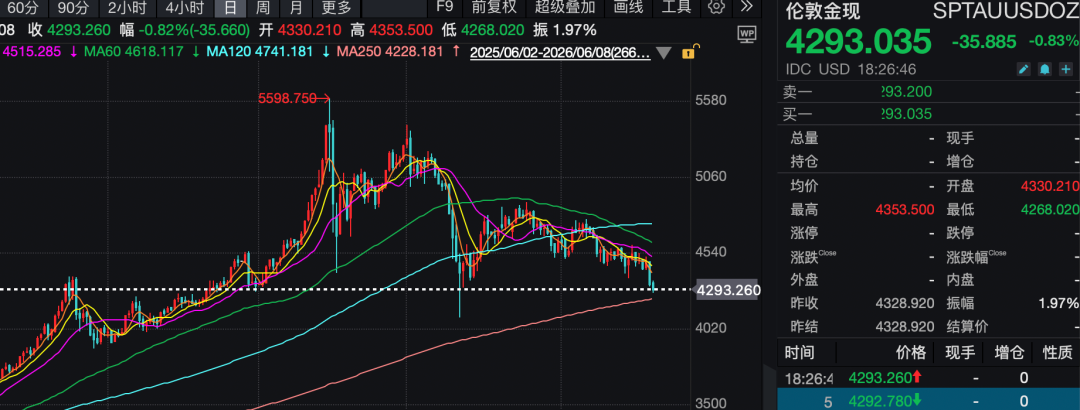Click the 超级叠加 overlay button
Viewport: 1080px width, 410px height.
566,8
